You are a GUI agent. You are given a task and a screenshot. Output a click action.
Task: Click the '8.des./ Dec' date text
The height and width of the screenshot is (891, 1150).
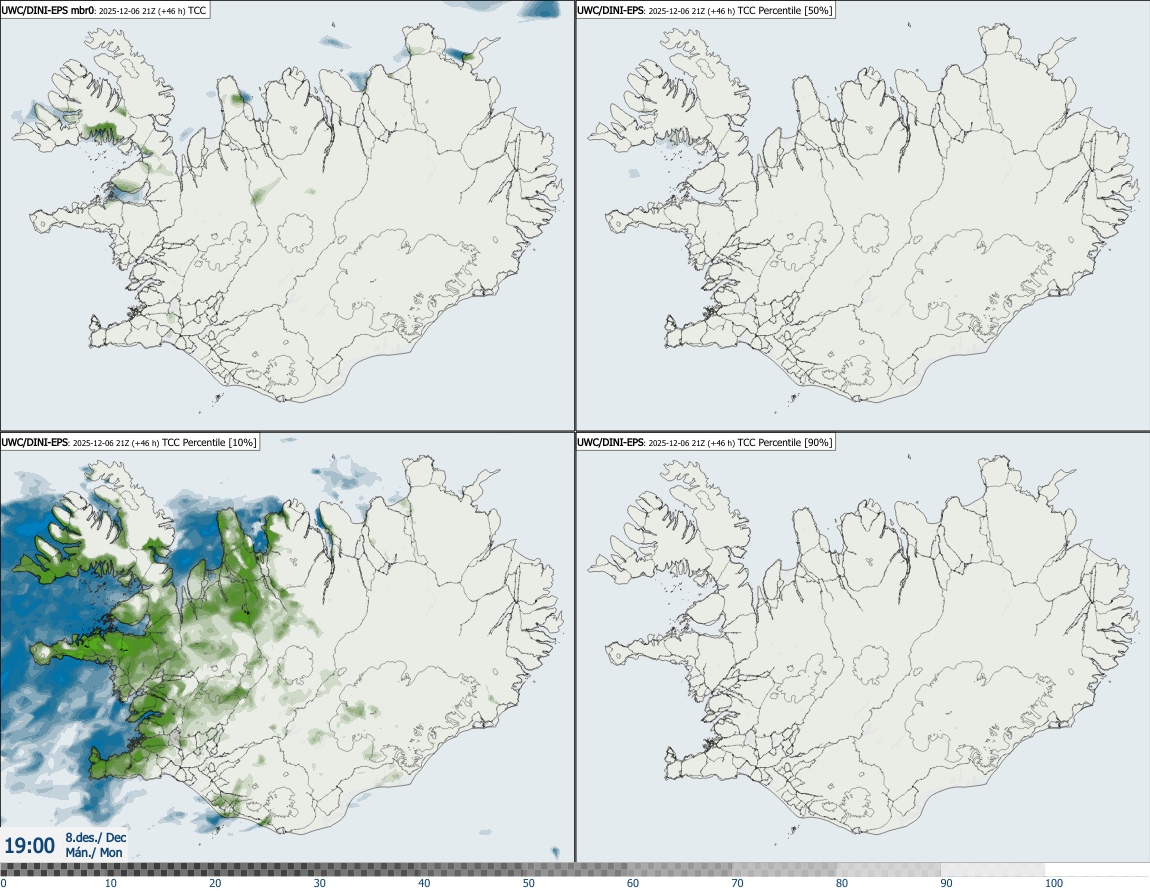tap(95, 837)
